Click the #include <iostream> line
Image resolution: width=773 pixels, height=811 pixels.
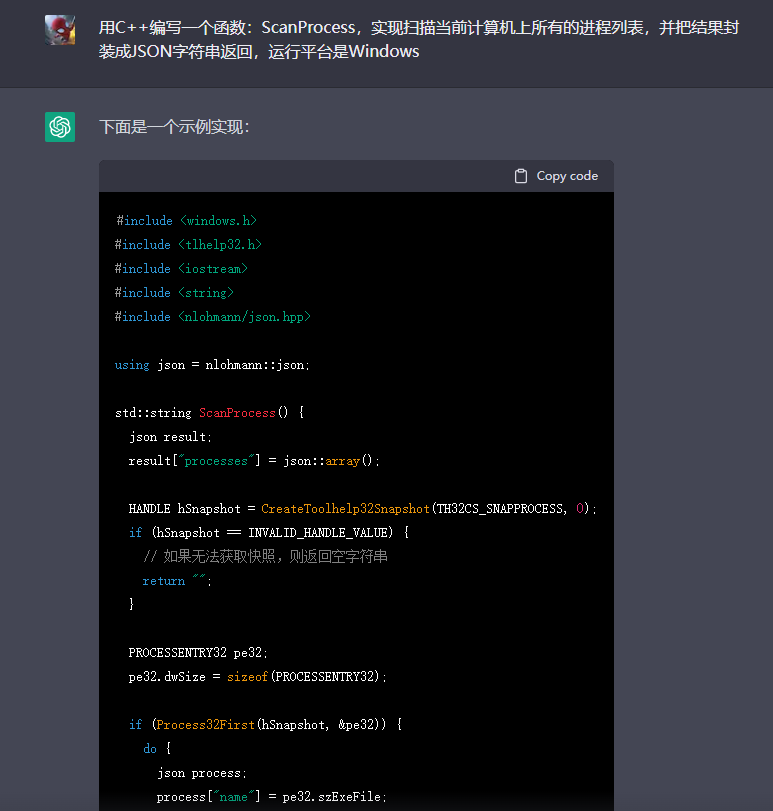(181, 268)
